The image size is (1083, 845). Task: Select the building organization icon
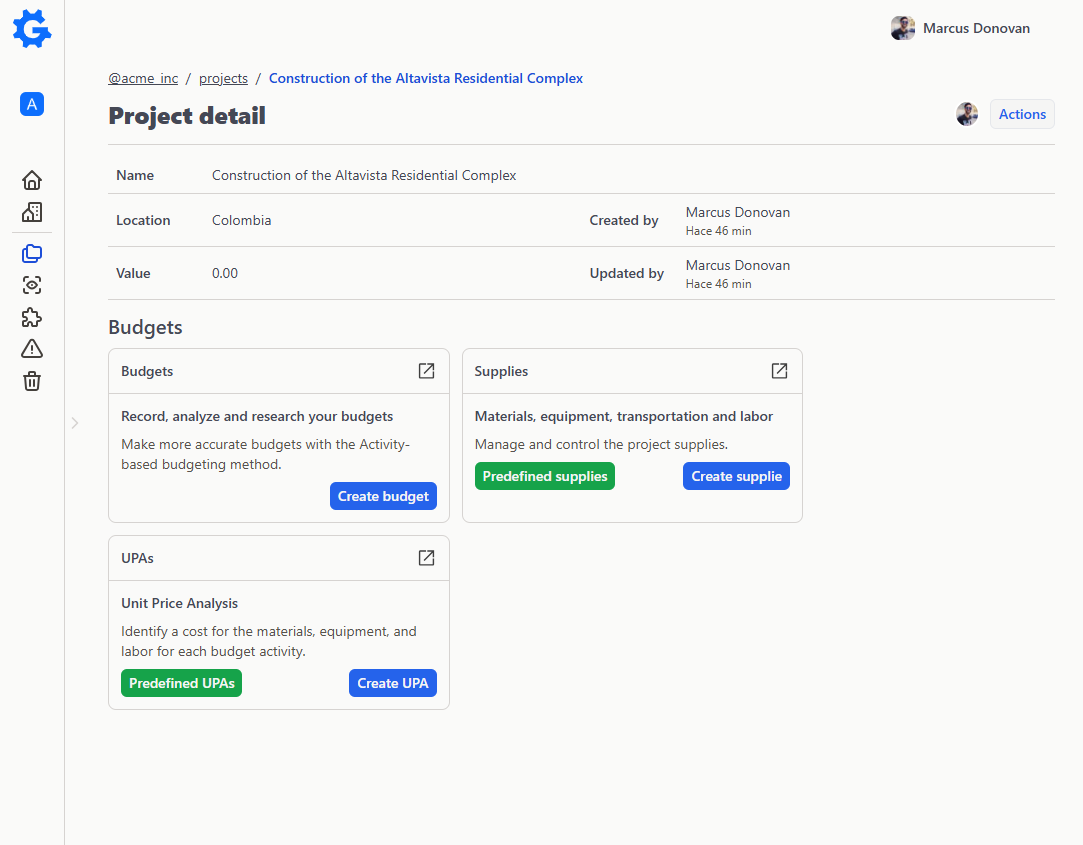click(x=31, y=212)
